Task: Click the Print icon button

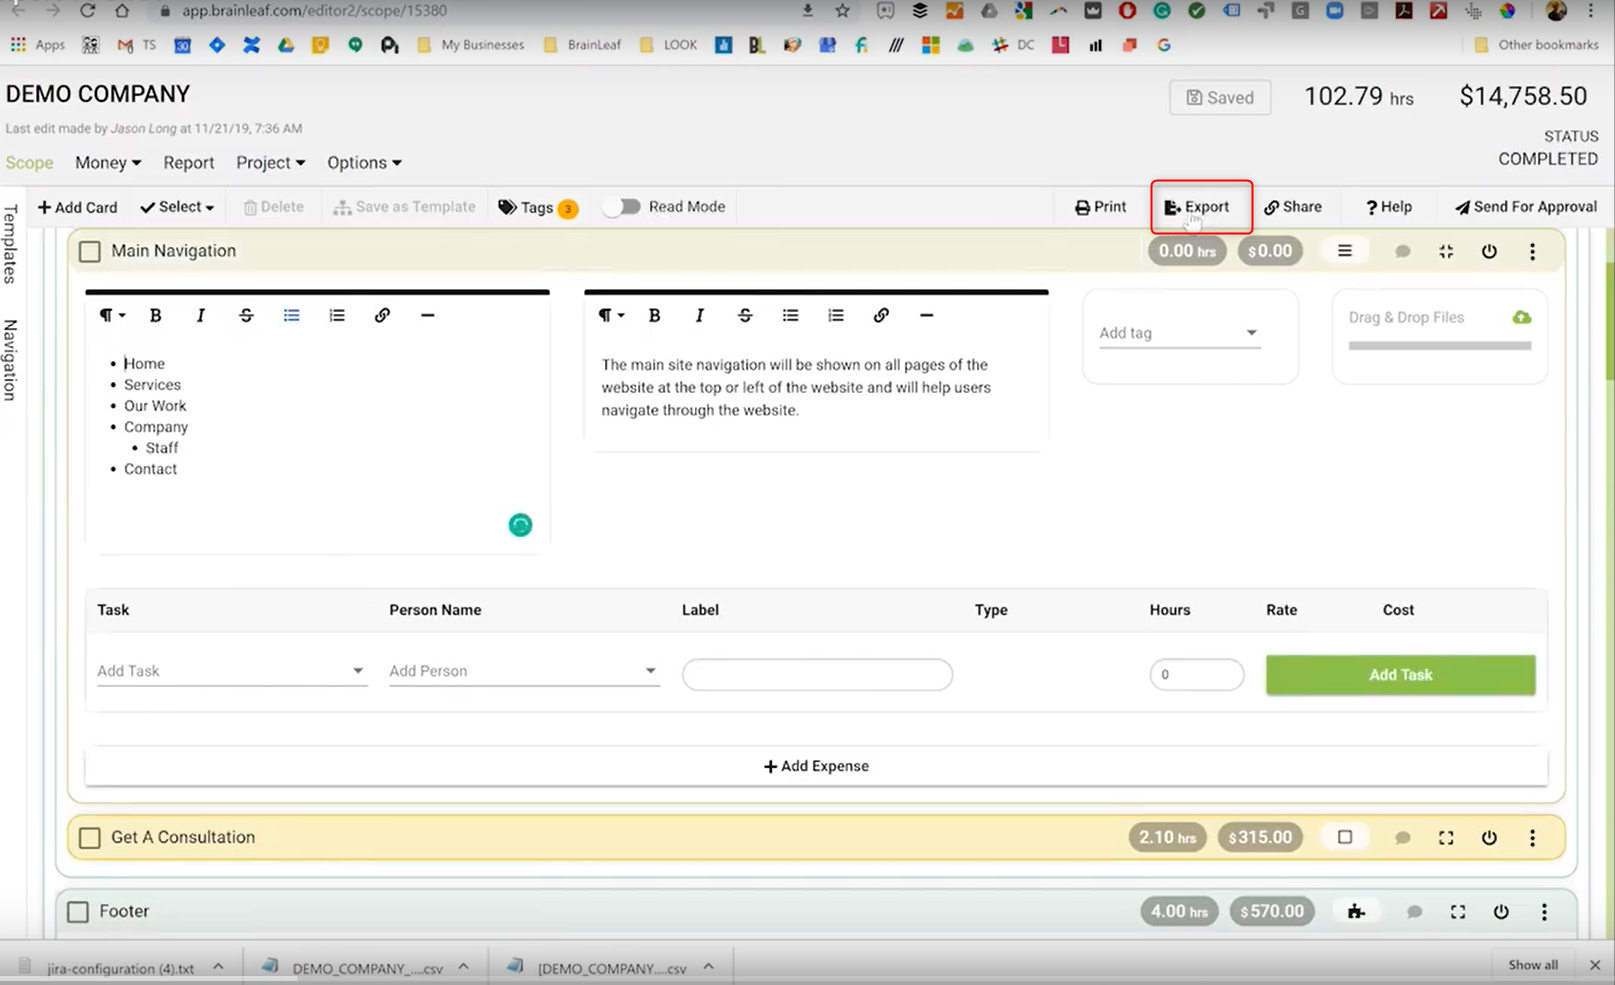Action: [1100, 207]
